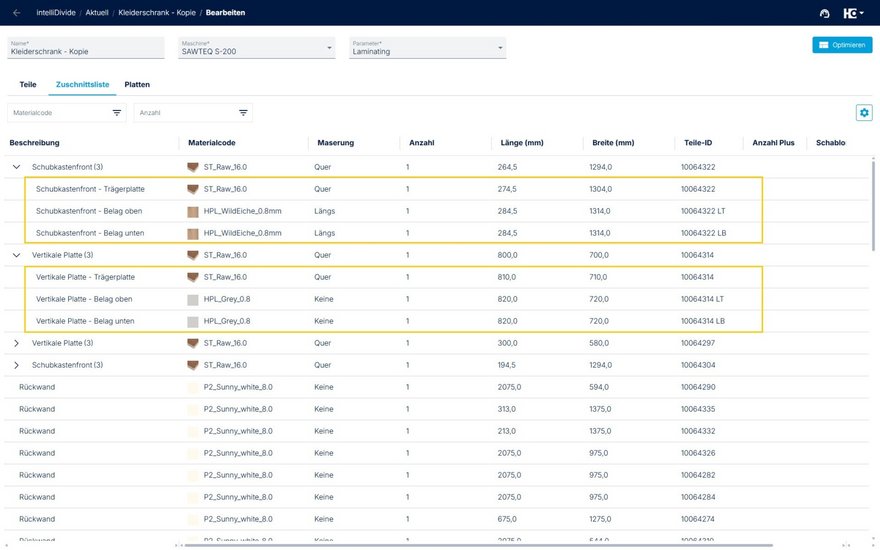
Task: Switch to the Teile tab
Action: [28, 85]
